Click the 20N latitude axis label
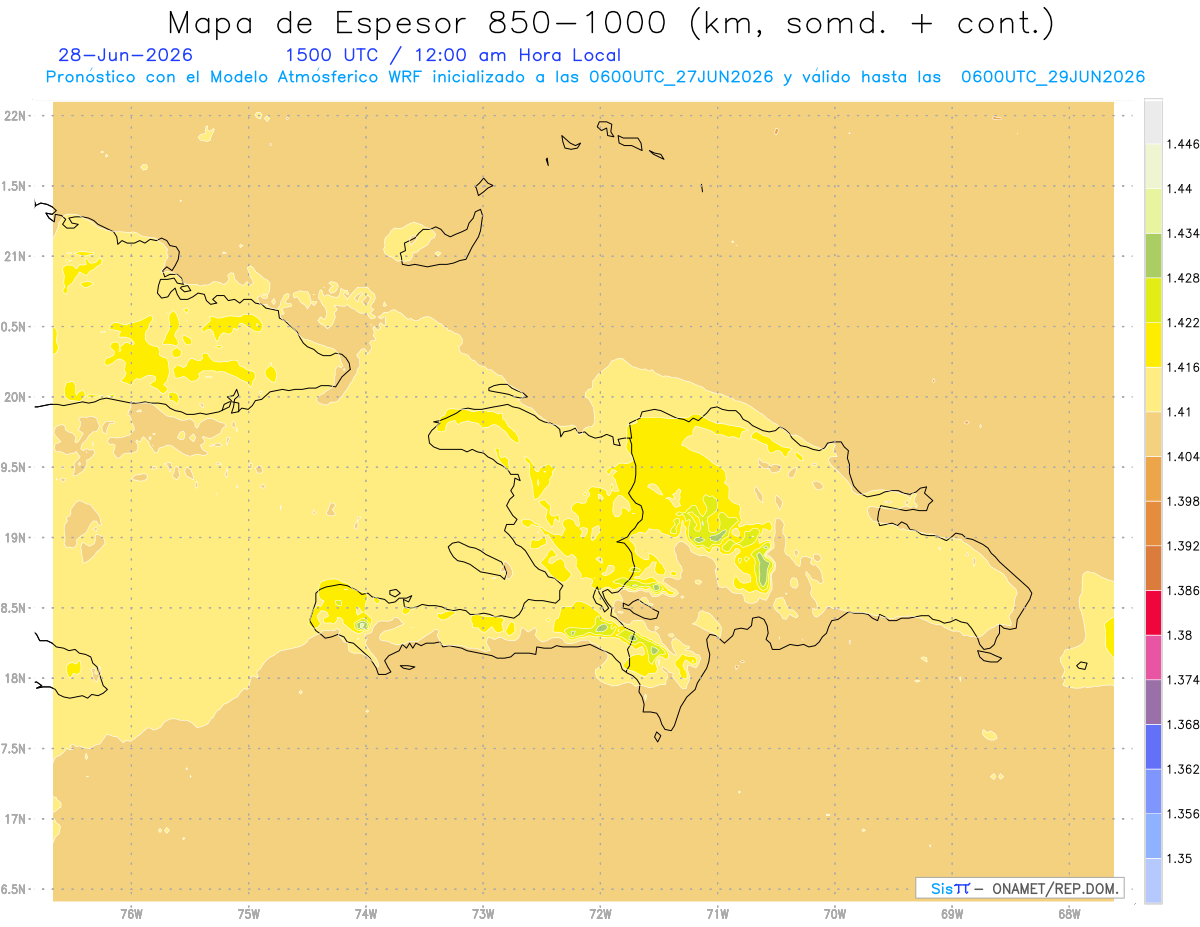 tap(15, 397)
